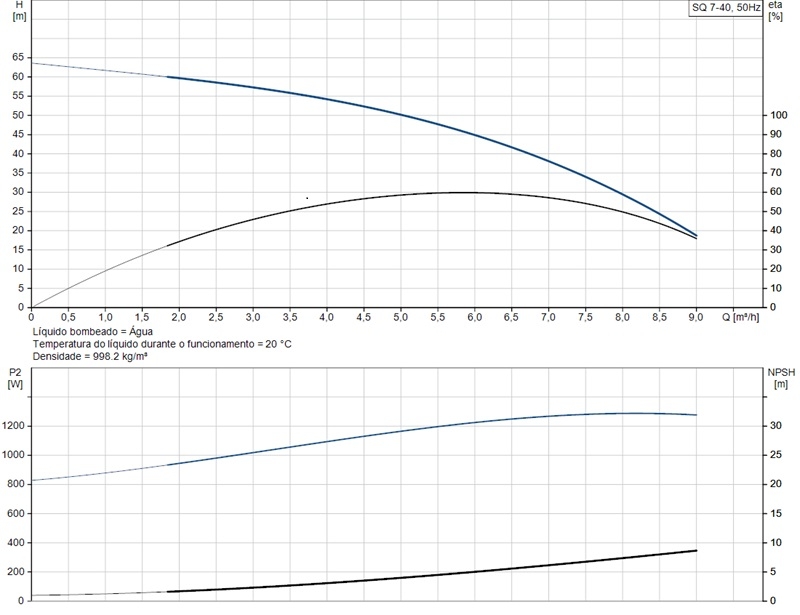
Task: Click the "80" tick on the eta axis
Action: tap(776, 153)
